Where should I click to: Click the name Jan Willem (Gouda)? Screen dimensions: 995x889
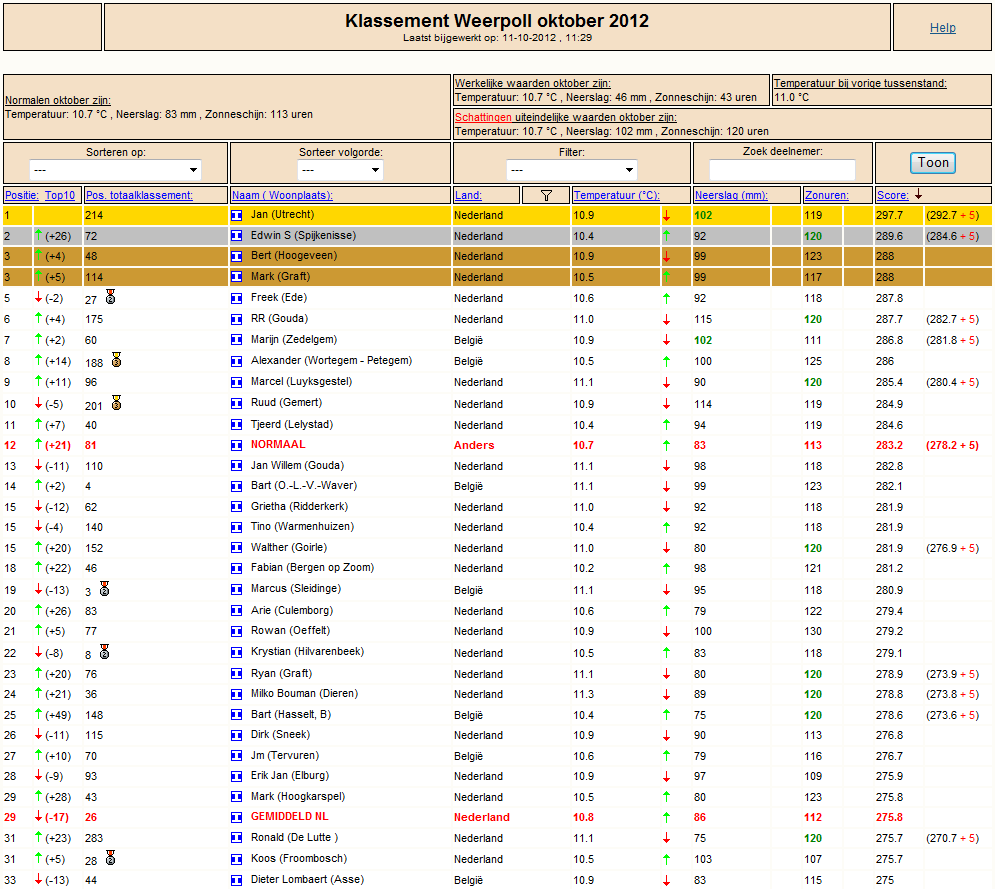point(297,465)
